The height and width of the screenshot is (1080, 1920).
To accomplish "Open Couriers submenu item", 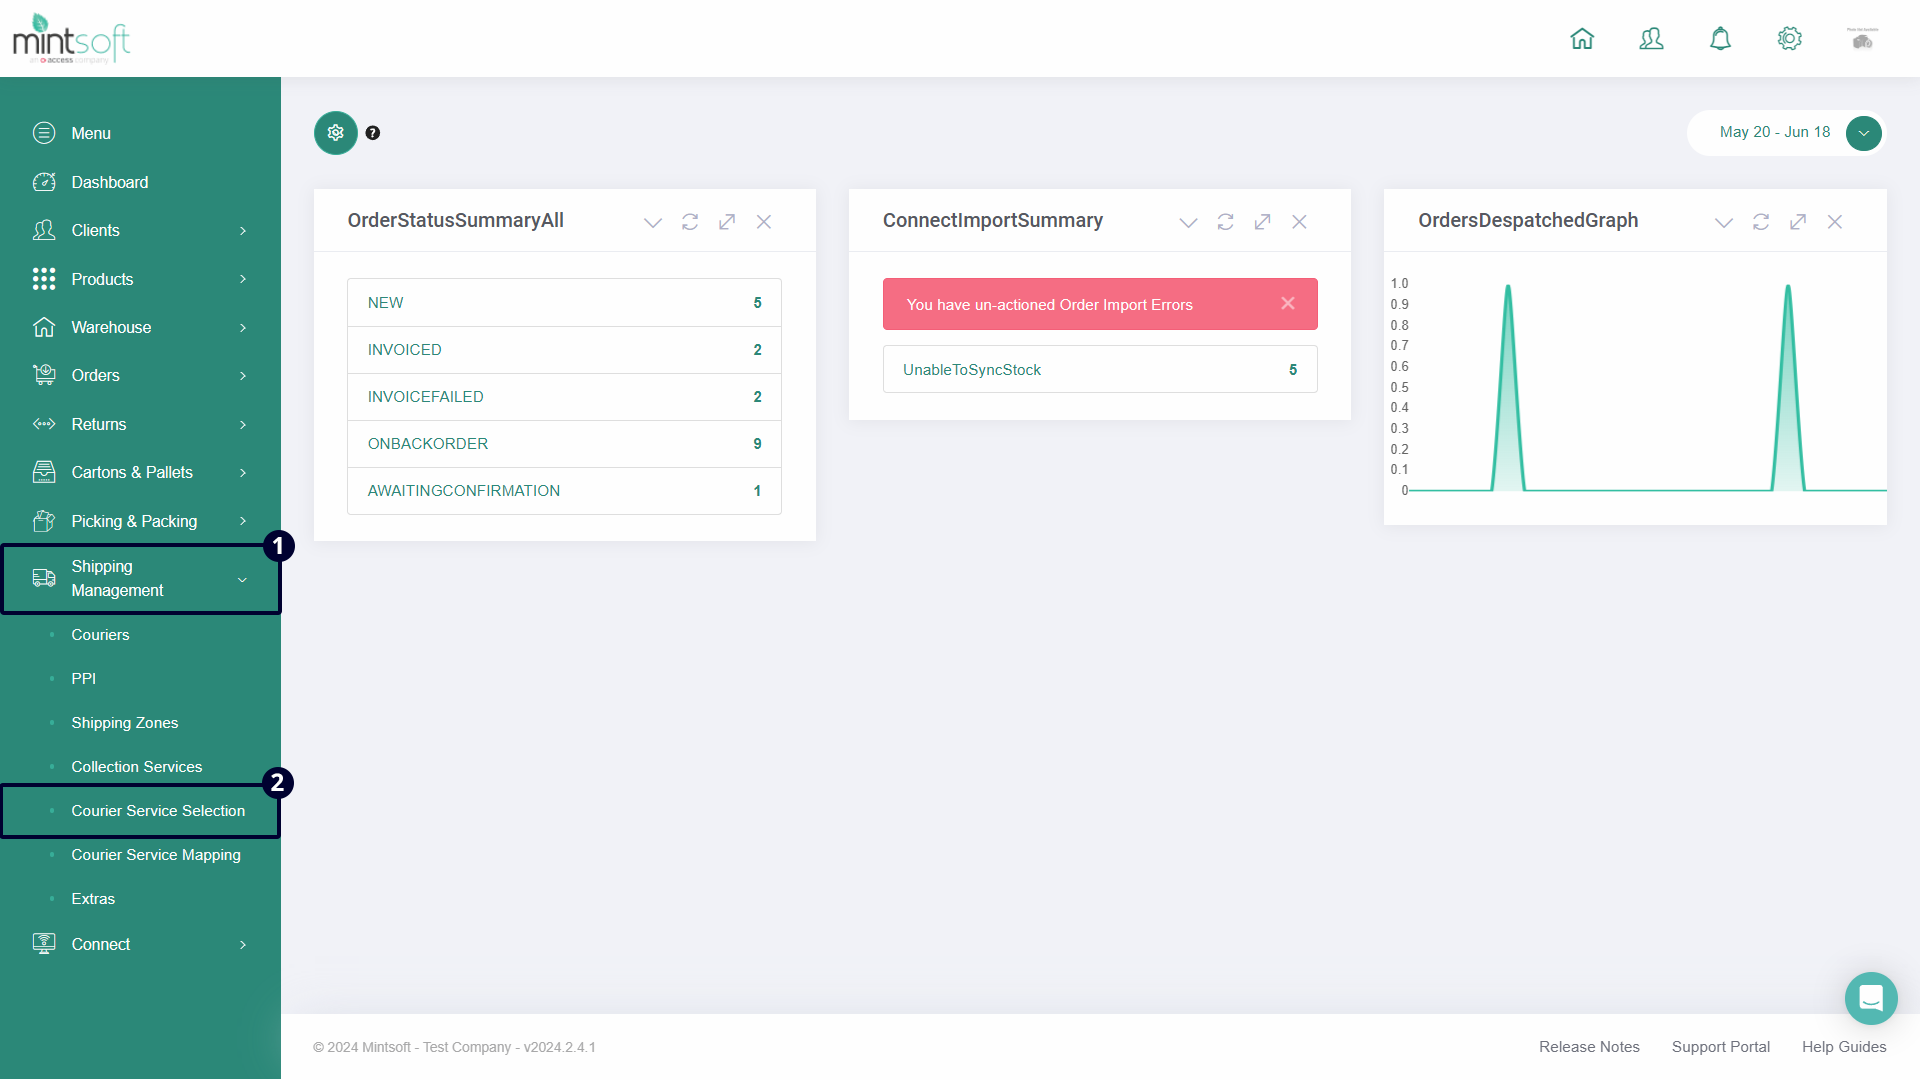I will pos(100,635).
